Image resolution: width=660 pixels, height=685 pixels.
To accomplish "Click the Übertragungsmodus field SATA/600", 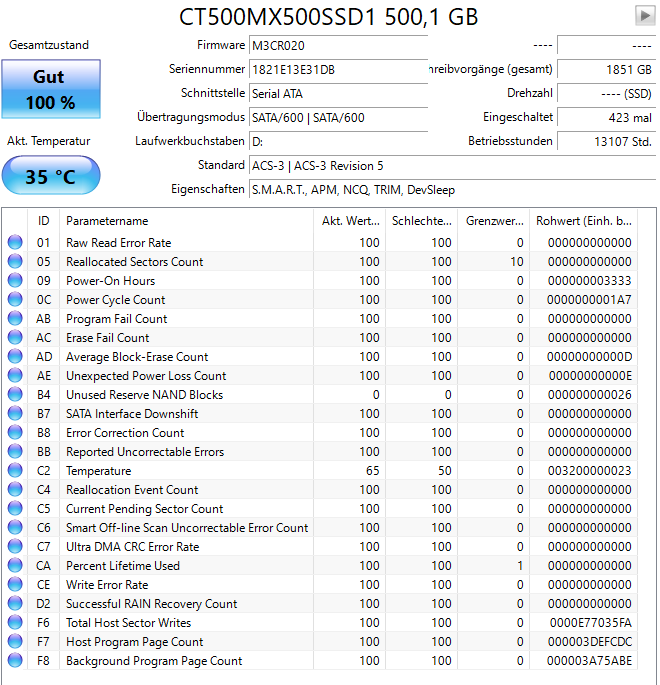I will tap(338, 118).
